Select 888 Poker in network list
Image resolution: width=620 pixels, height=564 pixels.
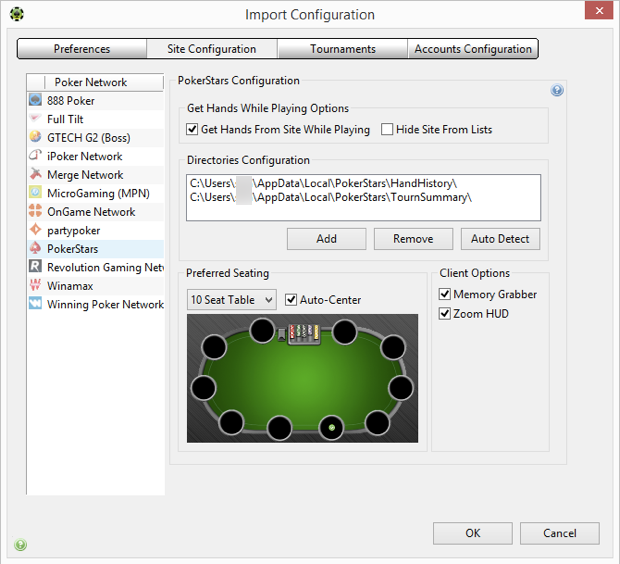pos(96,100)
